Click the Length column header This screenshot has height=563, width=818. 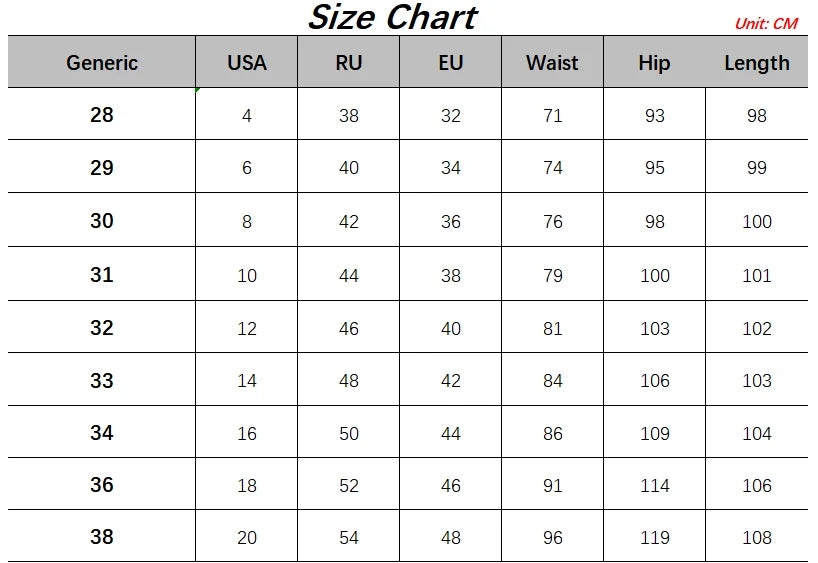click(x=757, y=63)
